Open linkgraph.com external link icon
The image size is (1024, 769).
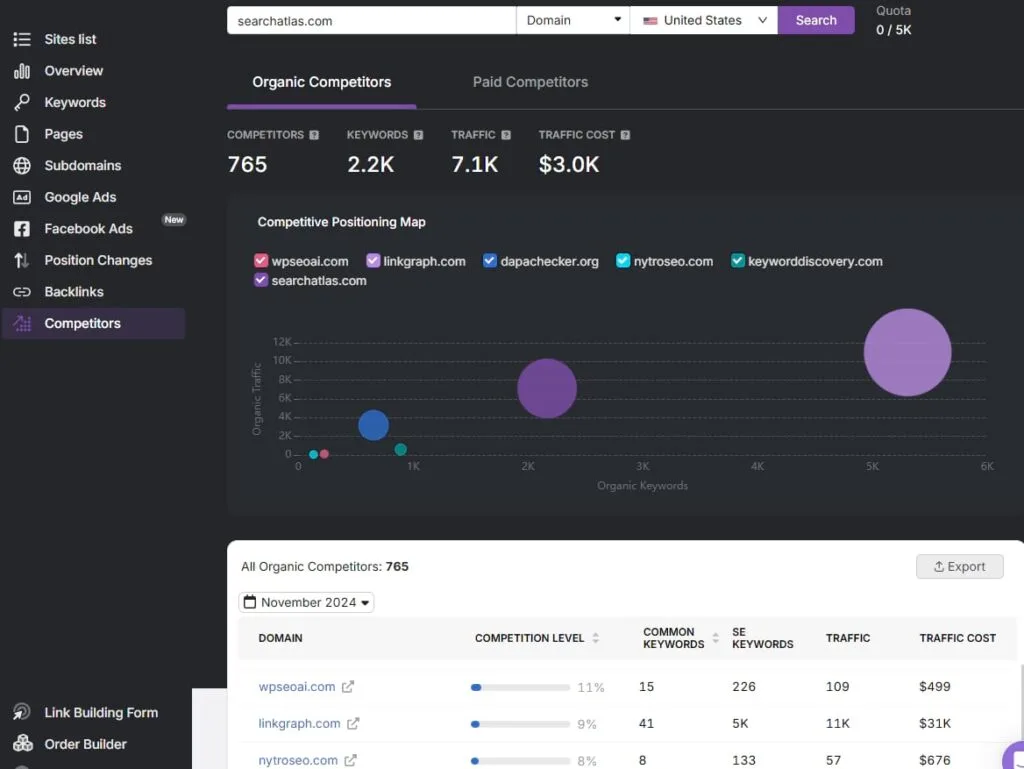tap(353, 723)
